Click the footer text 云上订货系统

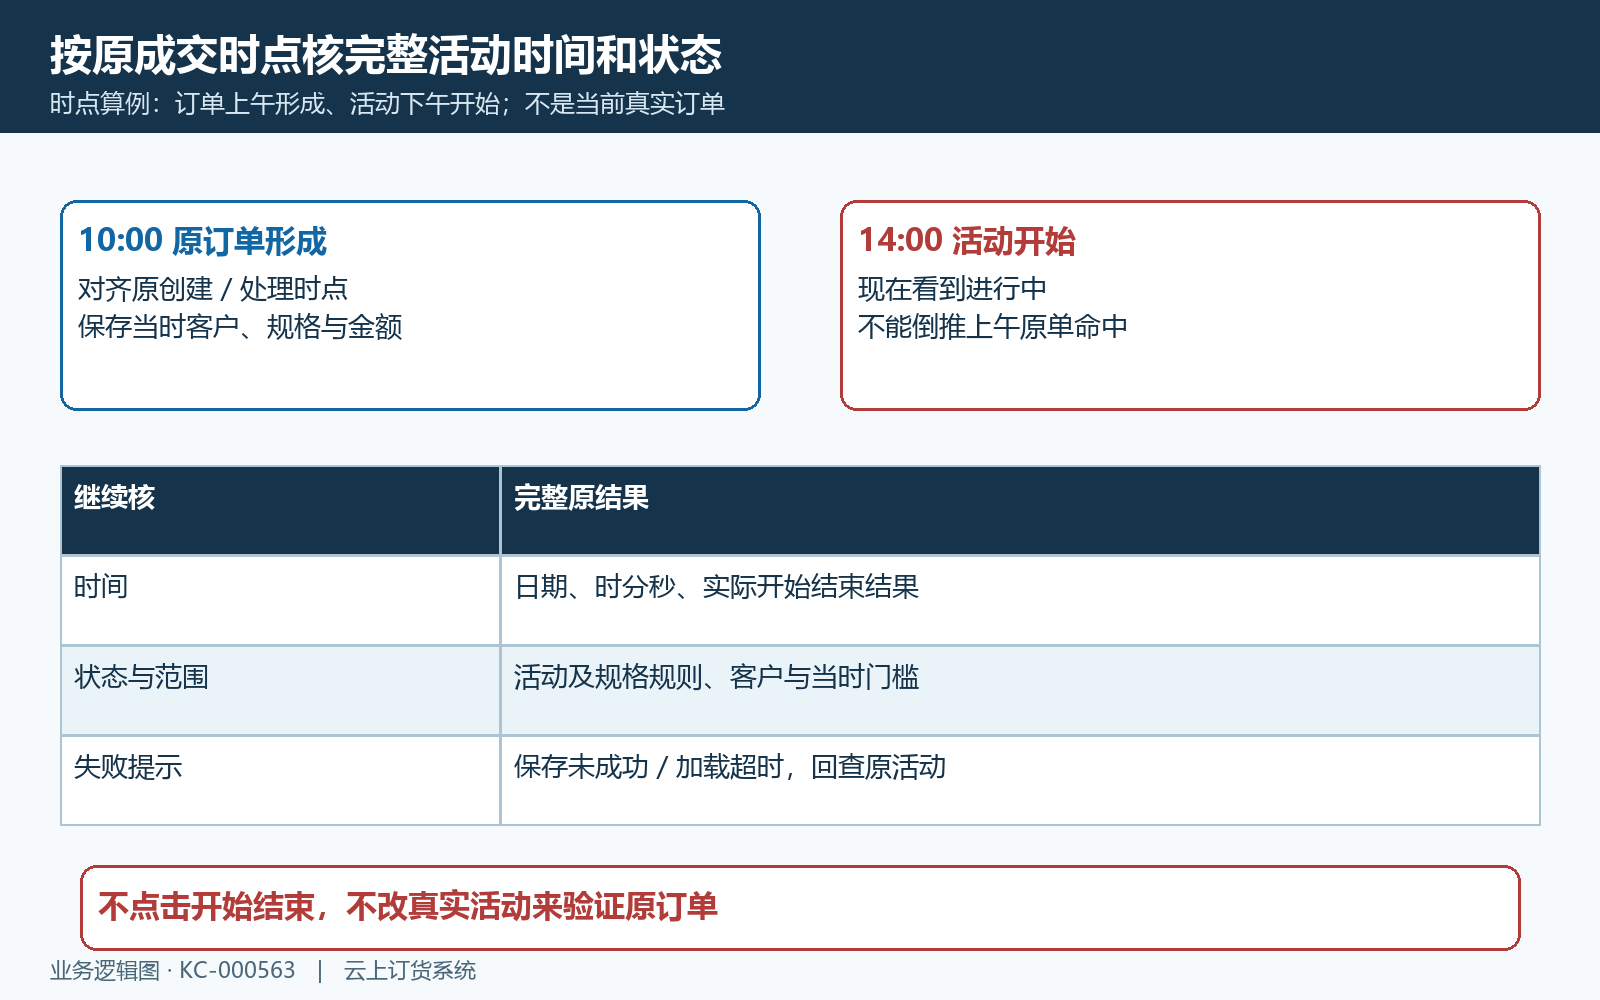point(410,971)
